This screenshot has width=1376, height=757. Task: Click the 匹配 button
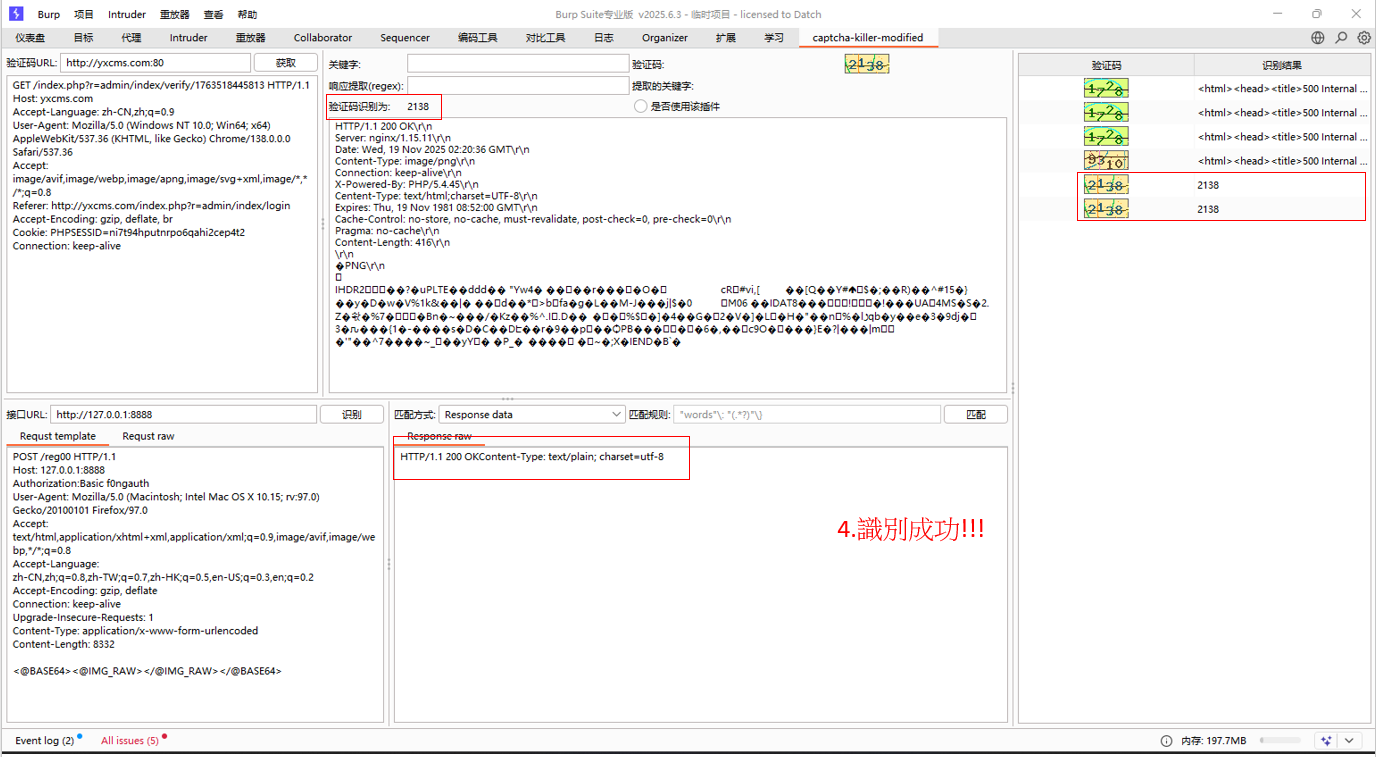[976, 414]
